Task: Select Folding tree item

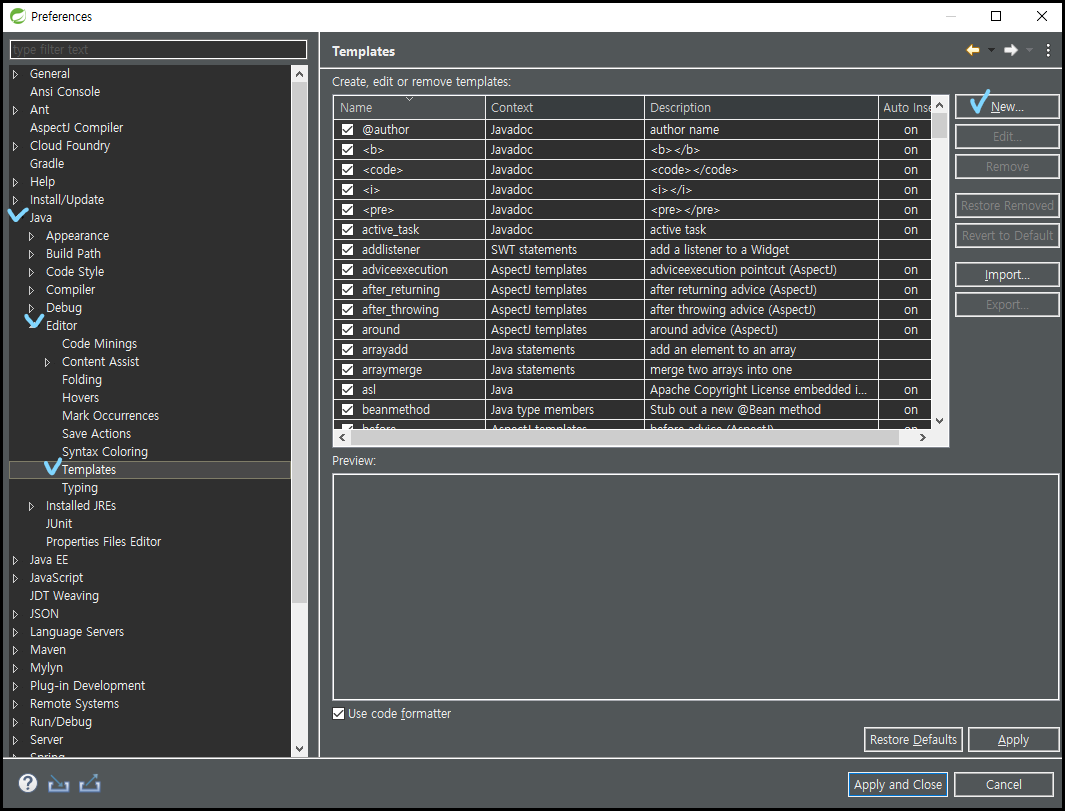Action: tap(82, 380)
